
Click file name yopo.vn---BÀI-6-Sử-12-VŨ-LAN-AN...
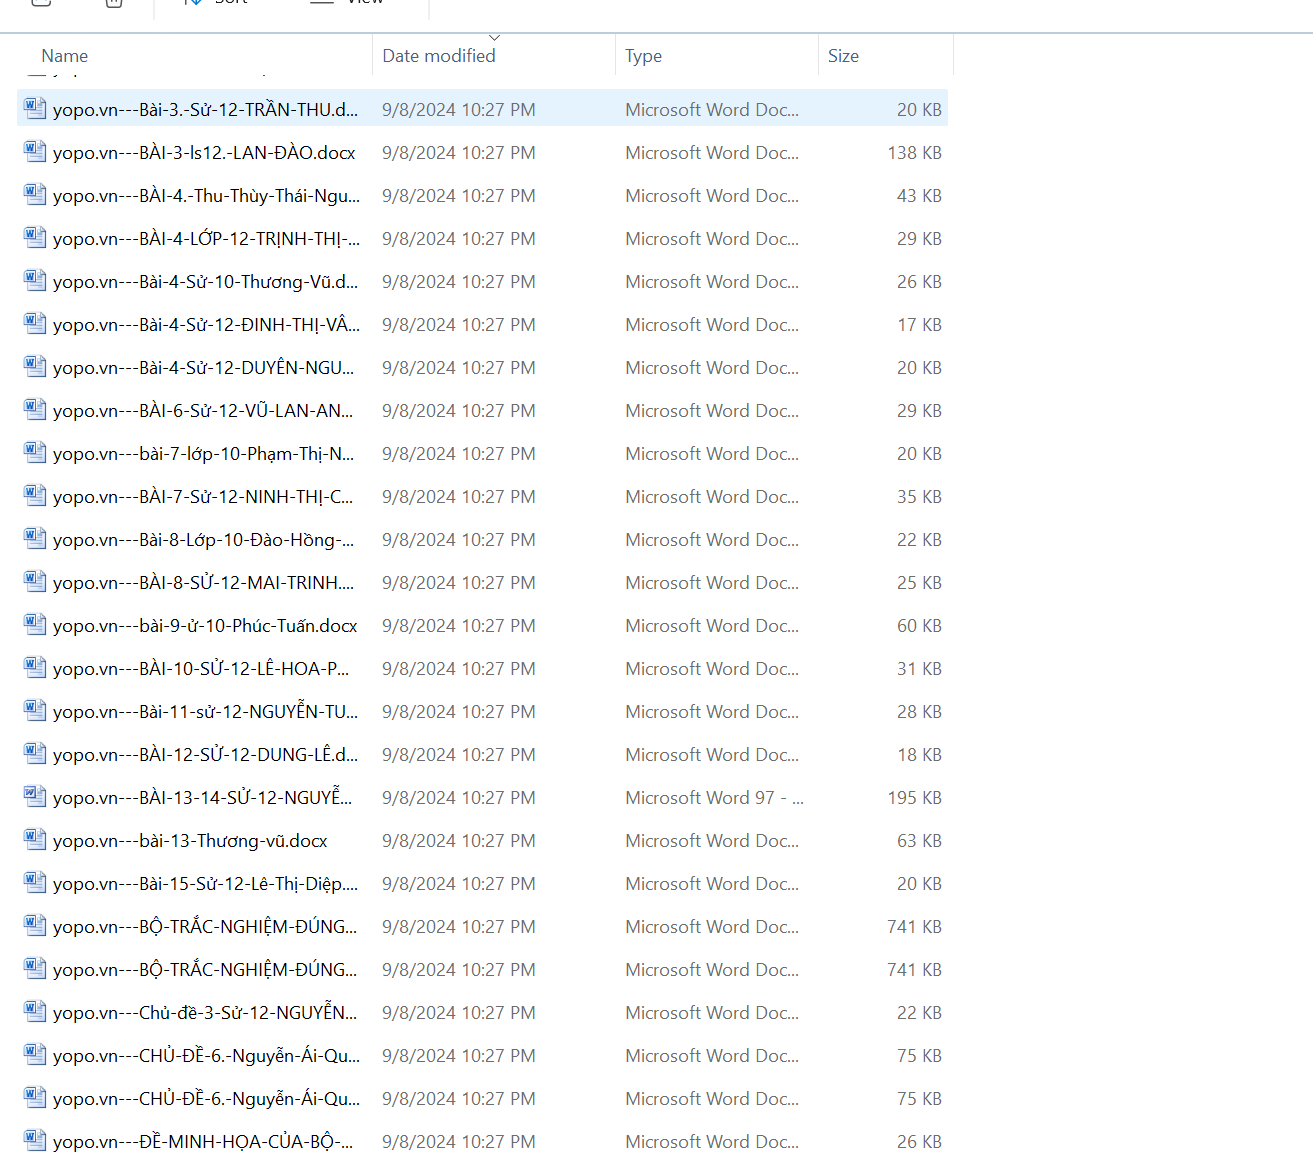point(203,411)
